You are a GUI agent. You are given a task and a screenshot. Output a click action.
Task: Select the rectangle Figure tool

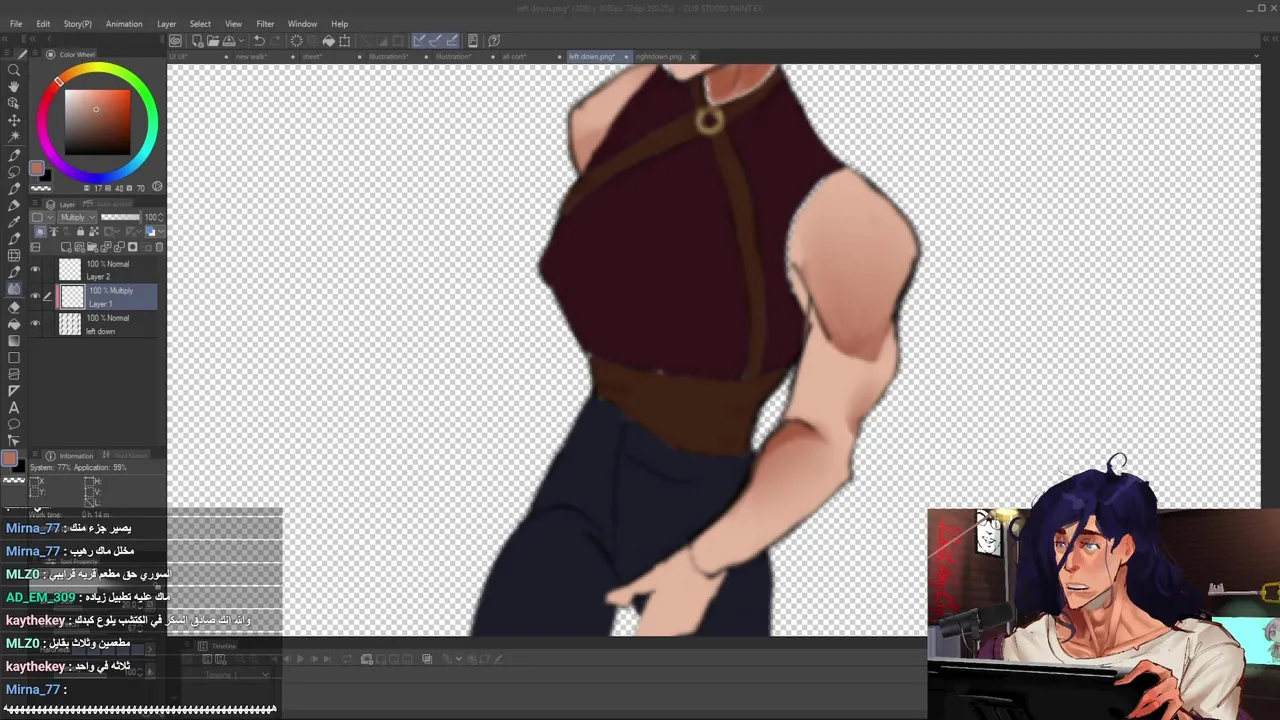coord(14,357)
